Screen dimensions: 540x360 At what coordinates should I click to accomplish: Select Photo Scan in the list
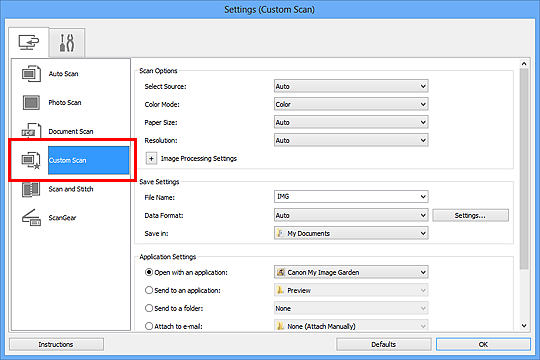click(65, 103)
